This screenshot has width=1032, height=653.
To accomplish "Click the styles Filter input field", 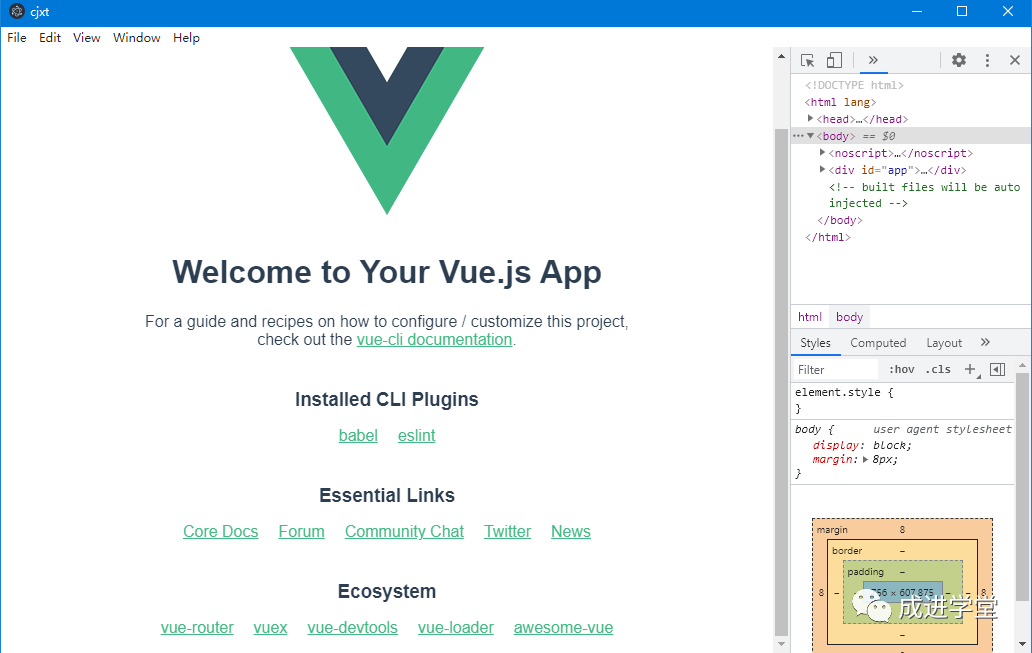I will click(835, 370).
